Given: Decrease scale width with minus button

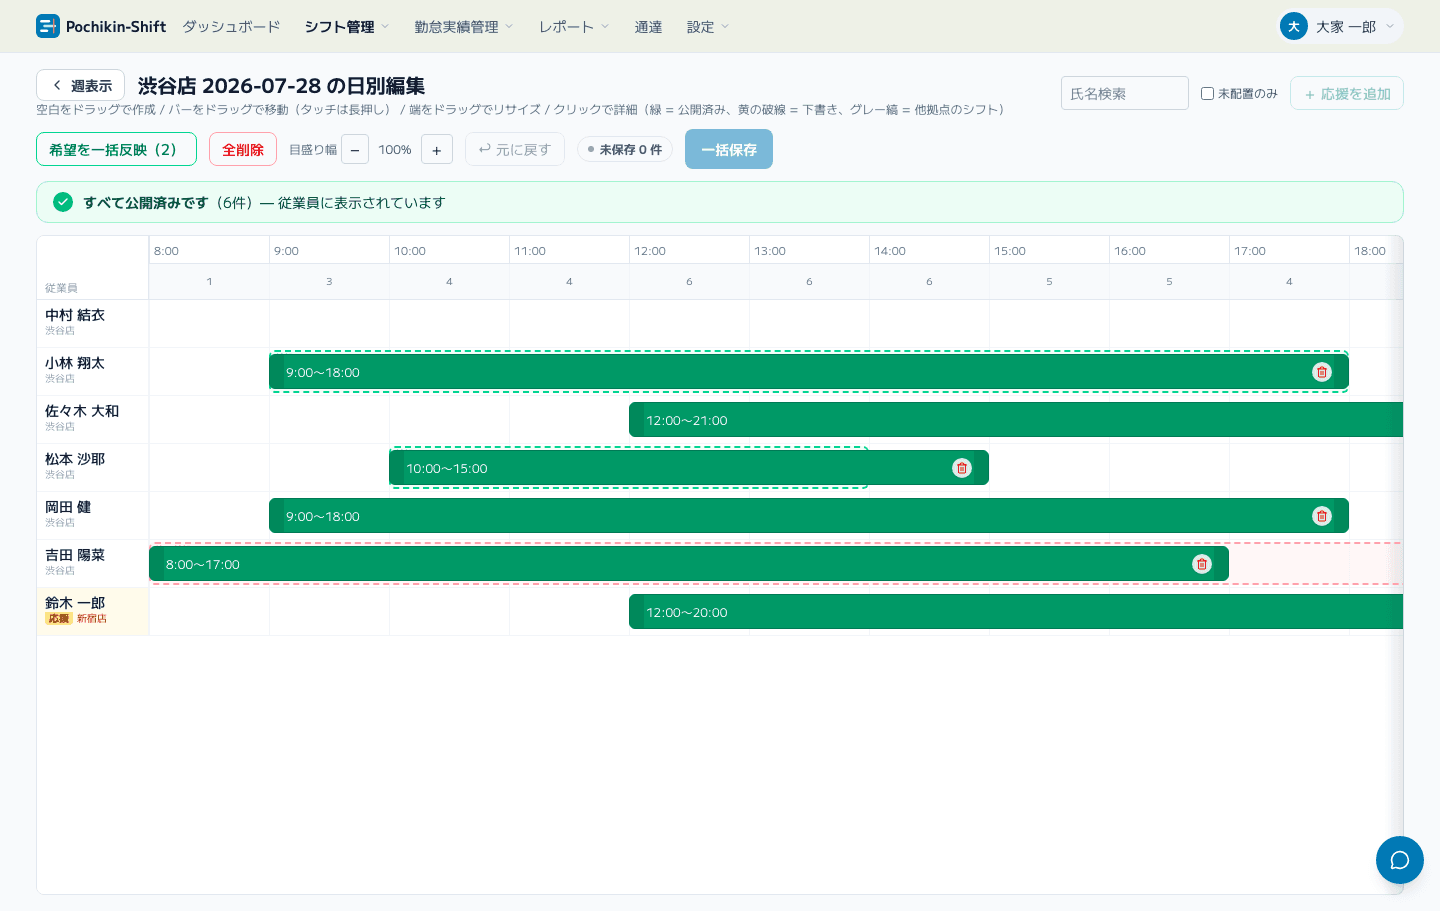Looking at the screenshot, I should (355, 150).
